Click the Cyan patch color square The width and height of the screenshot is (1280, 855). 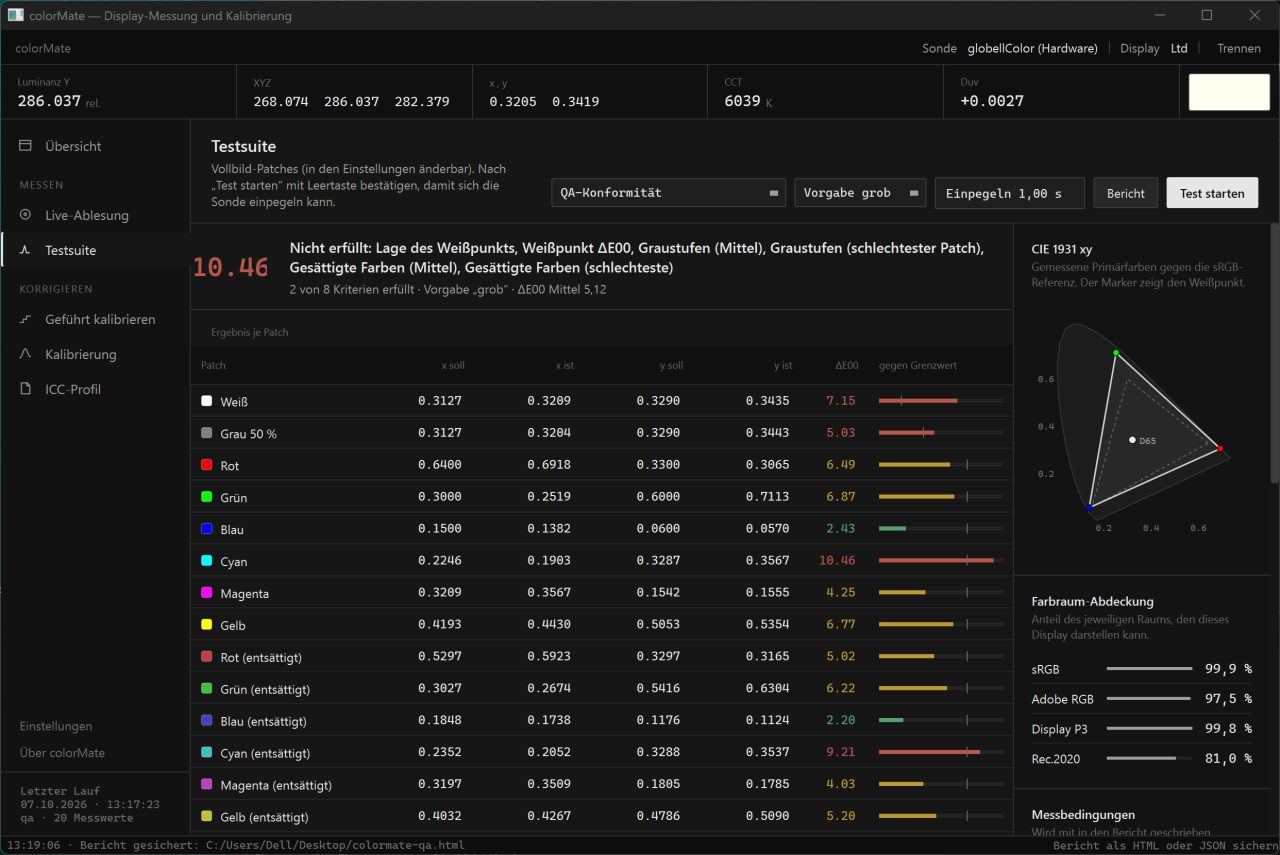pyautogui.click(x=207, y=561)
